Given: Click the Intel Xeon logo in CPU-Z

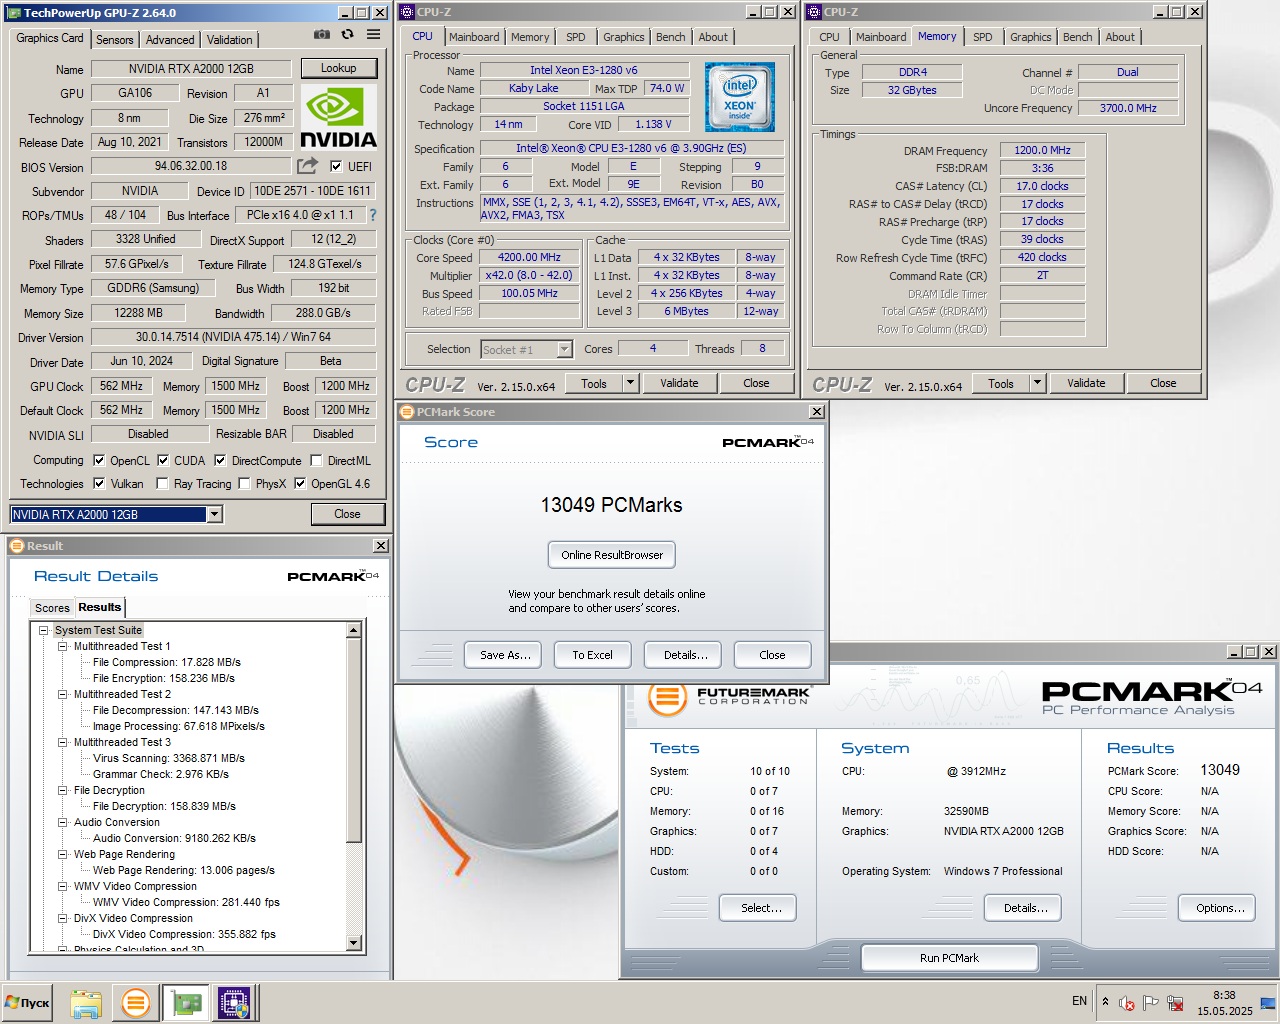Looking at the screenshot, I should click(x=739, y=97).
